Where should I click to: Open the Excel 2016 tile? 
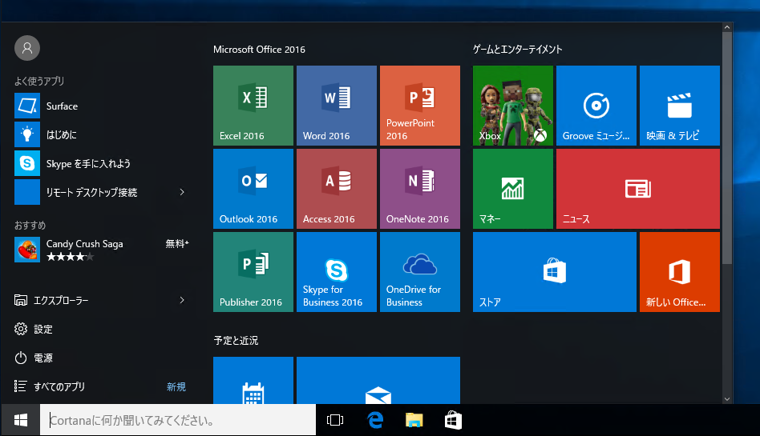(x=253, y=106)
